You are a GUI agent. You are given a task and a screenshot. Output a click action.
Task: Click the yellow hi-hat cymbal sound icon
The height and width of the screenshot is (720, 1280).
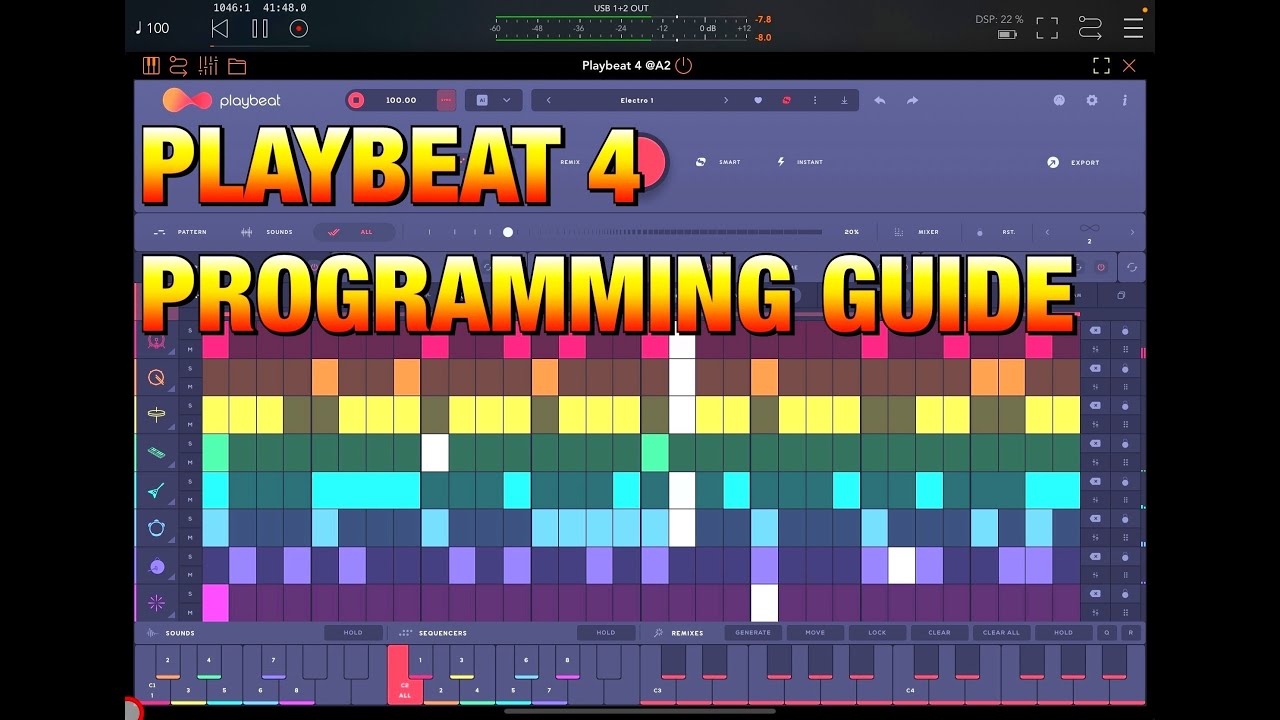(156, 415)
